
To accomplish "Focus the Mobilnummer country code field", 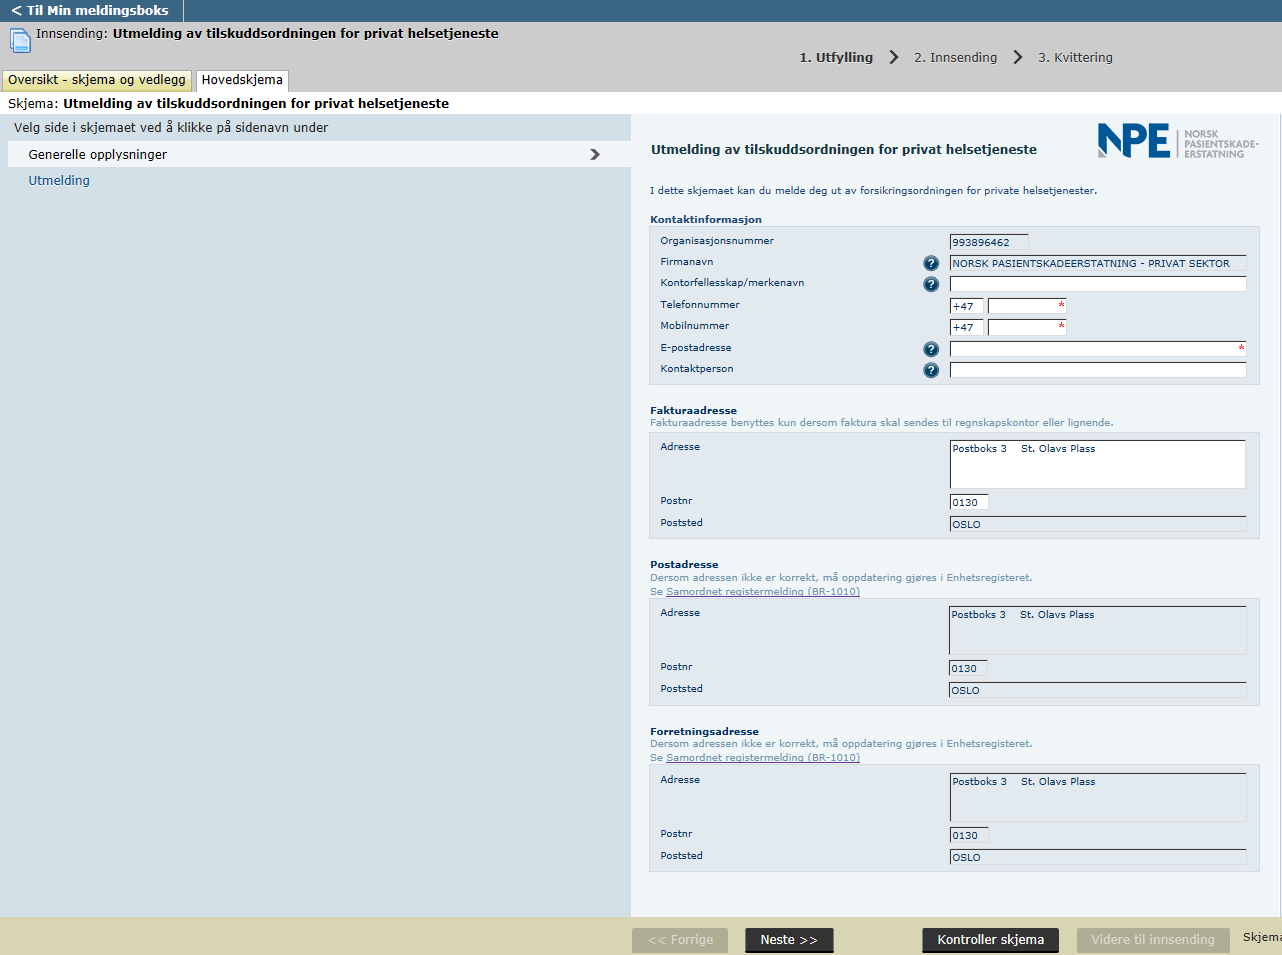I will (x=966, y=327).
